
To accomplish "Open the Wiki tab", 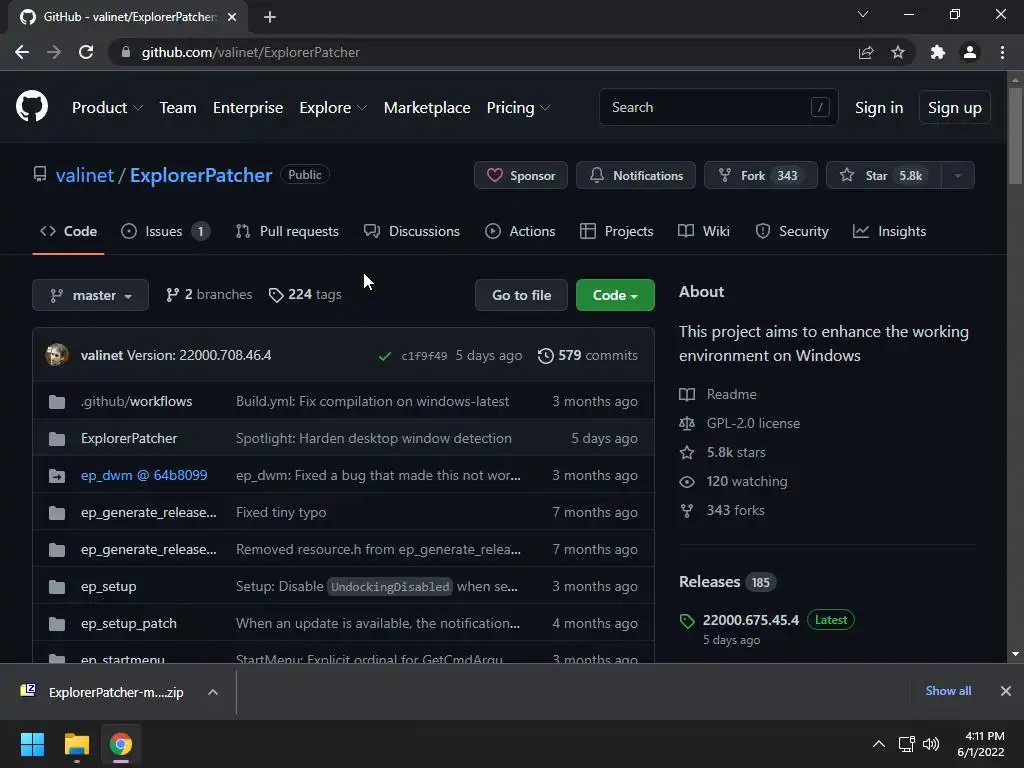I will click(x=703, y=231).
